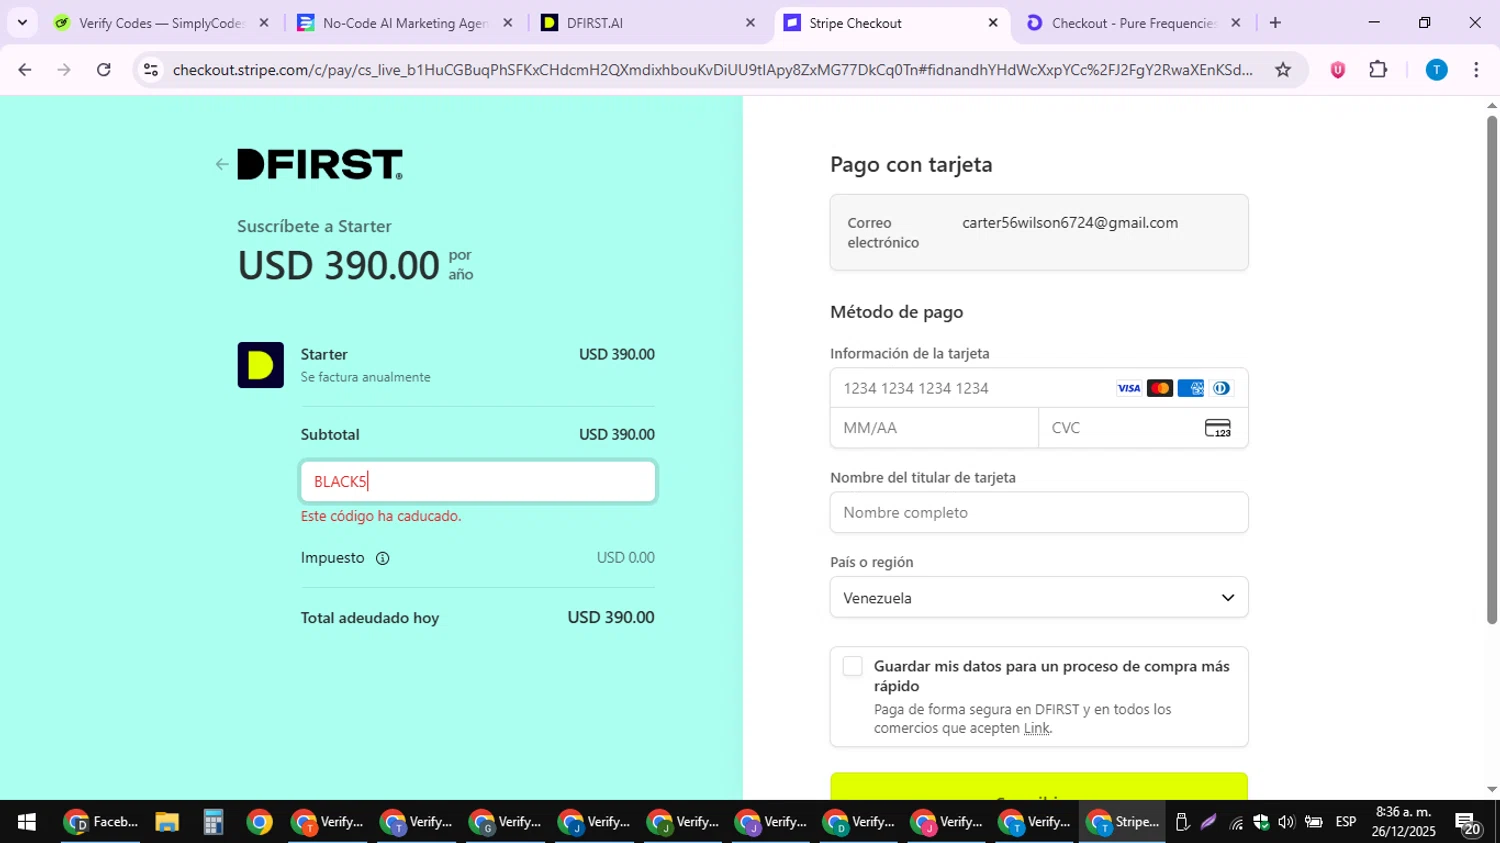Click the Impuesto info icon
Image resolution: width=1500 pixels, height=843 pixels.
coord(382,558)
